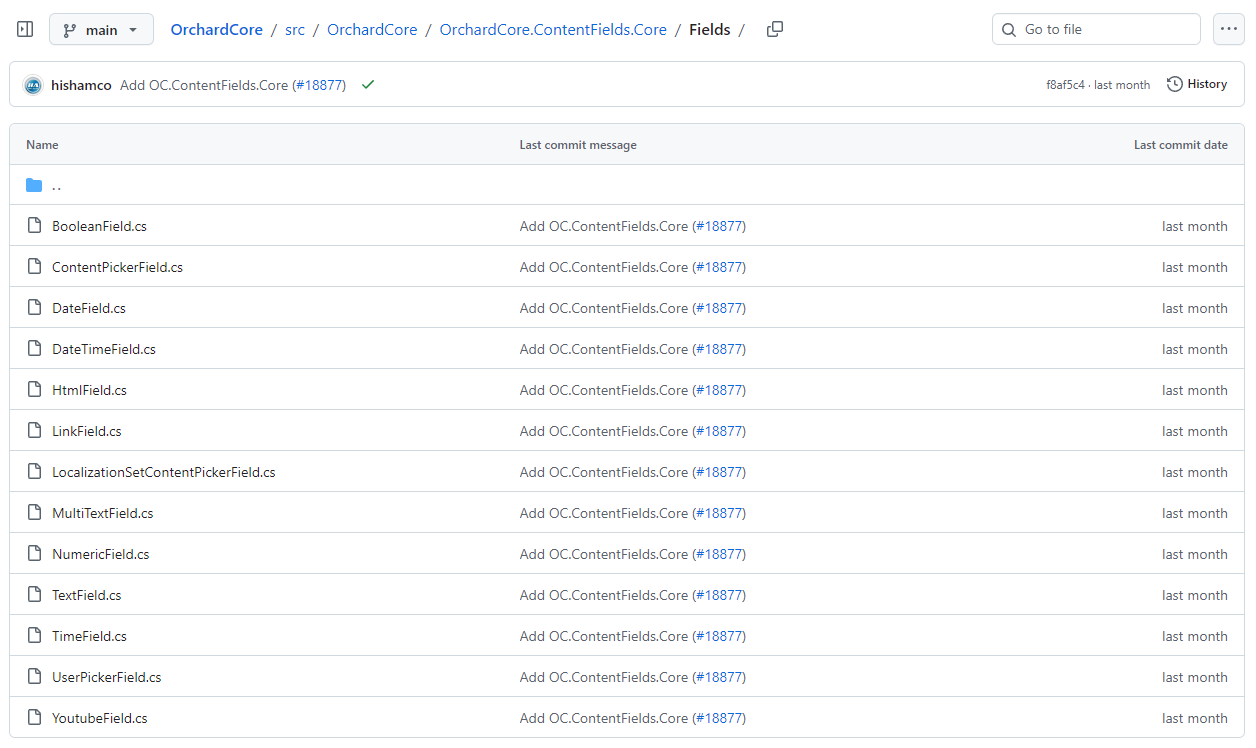1256x748 pixels.
Task: Open TextField.cs file
Action: (87, 595)
